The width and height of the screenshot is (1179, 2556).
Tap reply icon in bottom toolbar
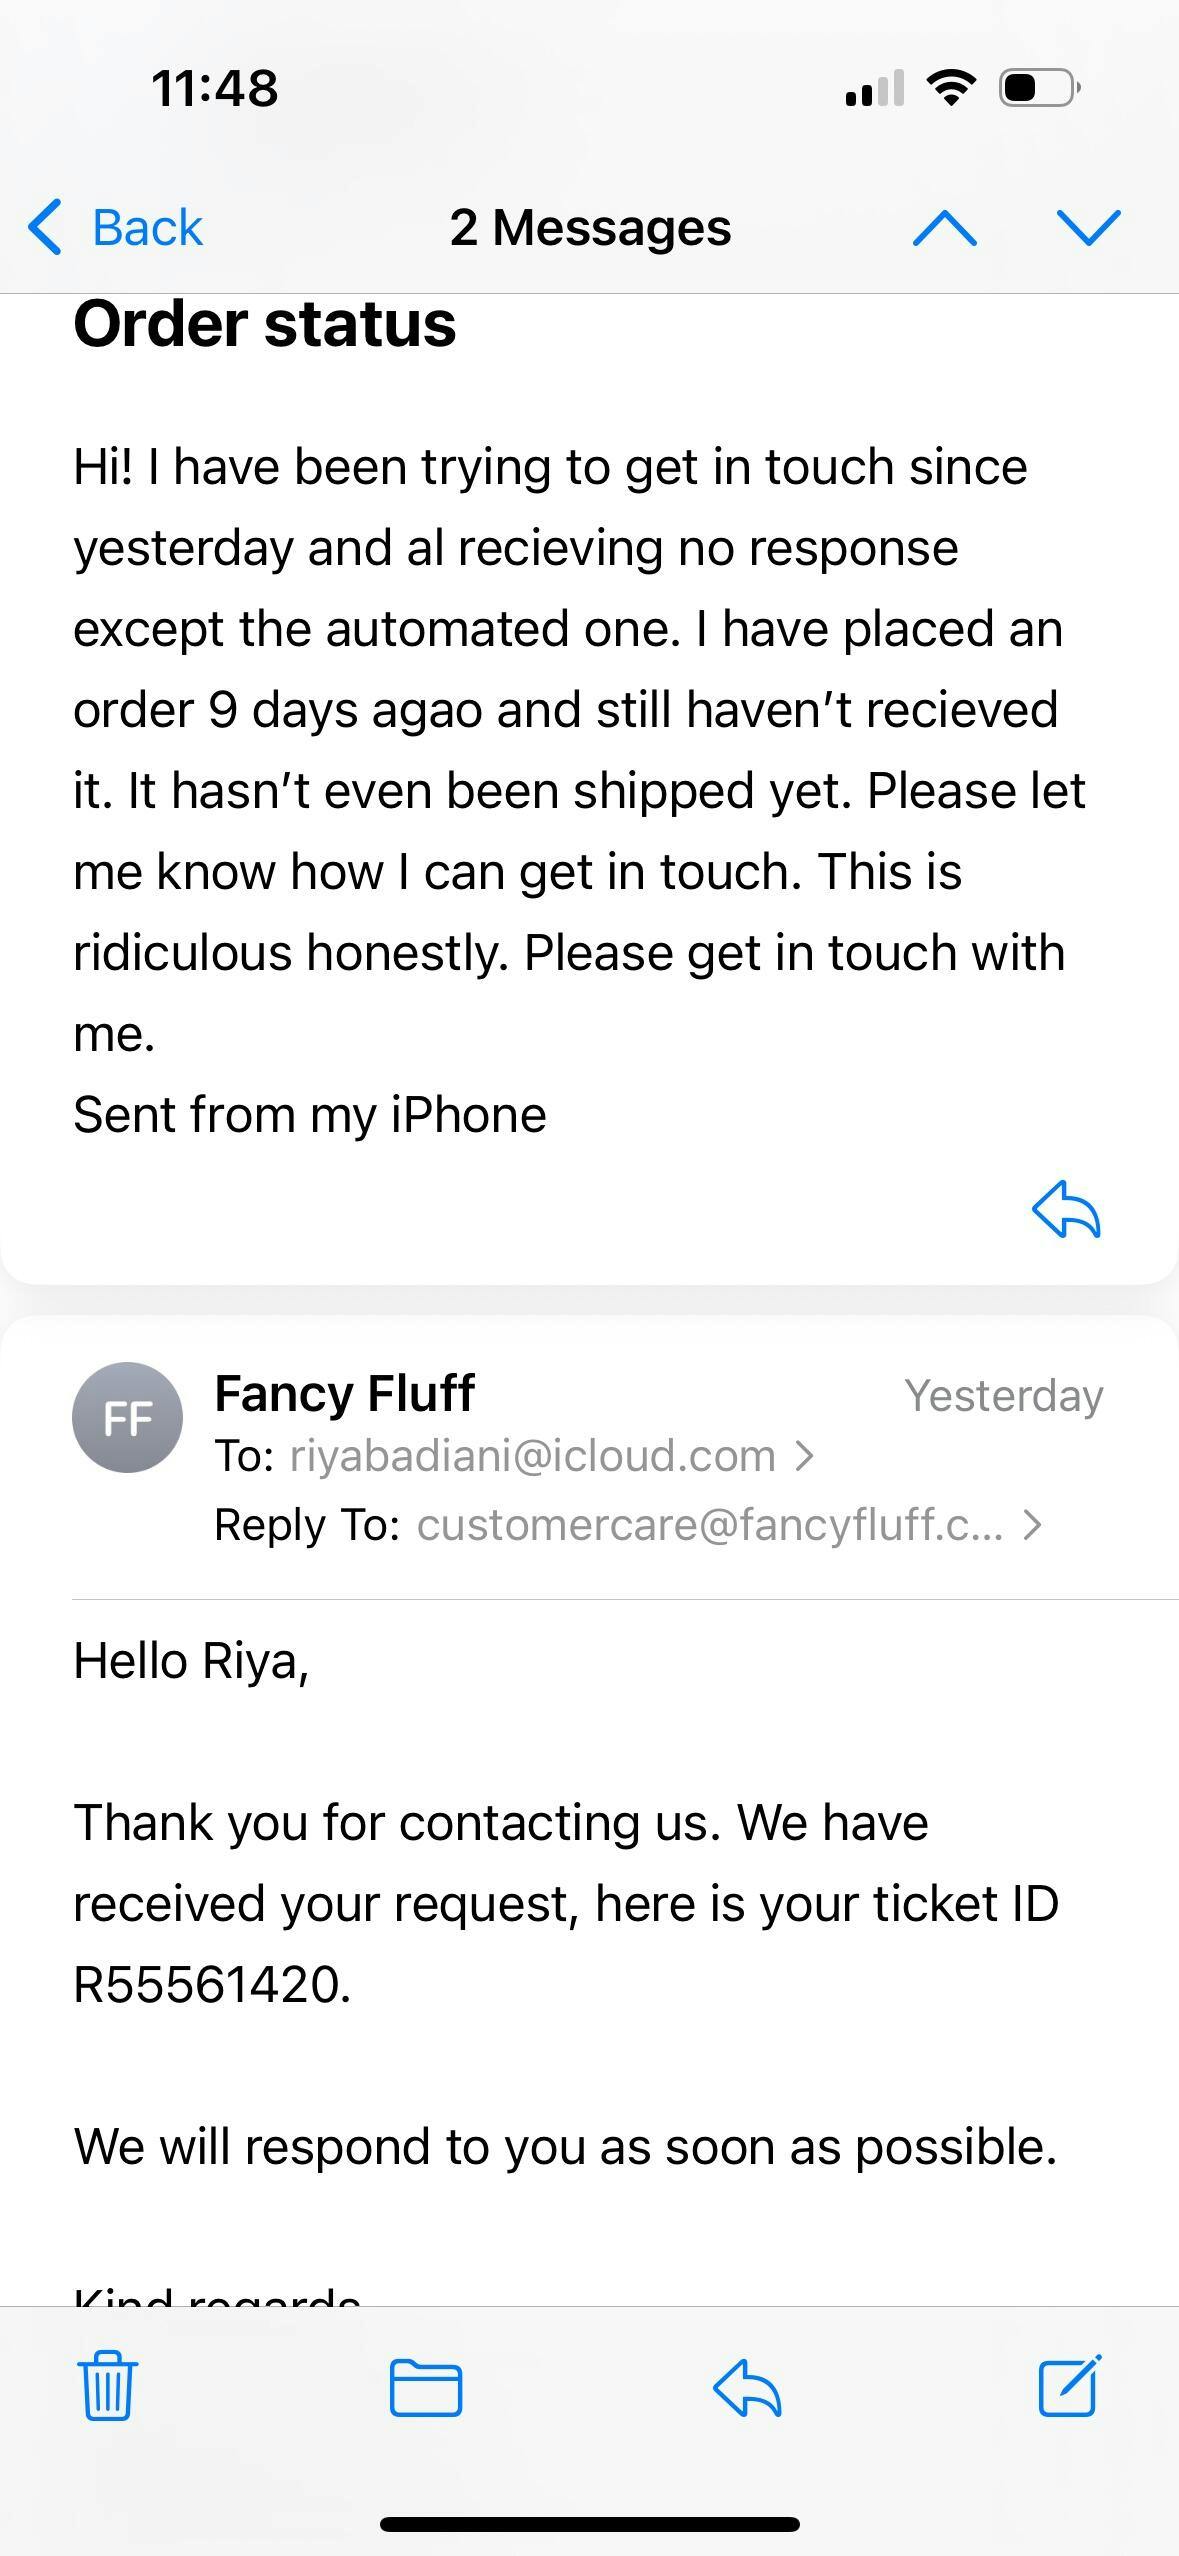[x=747, y=2388]
